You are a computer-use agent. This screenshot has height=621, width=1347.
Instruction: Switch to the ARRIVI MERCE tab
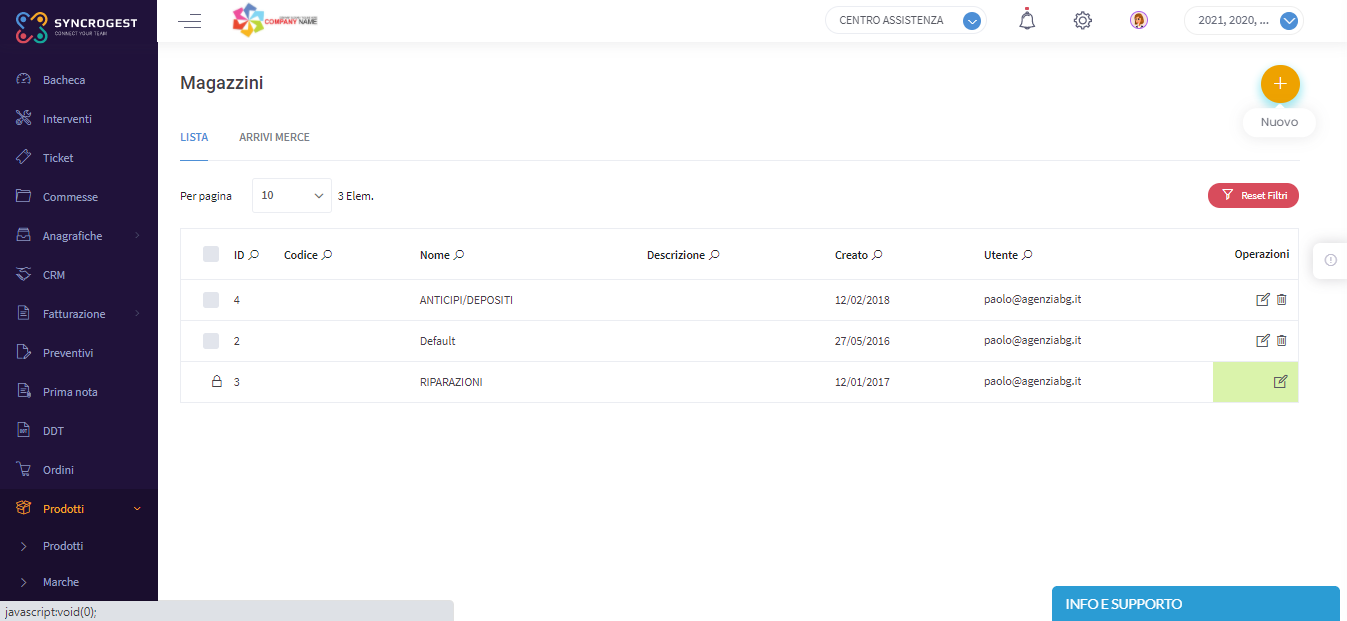274,137
